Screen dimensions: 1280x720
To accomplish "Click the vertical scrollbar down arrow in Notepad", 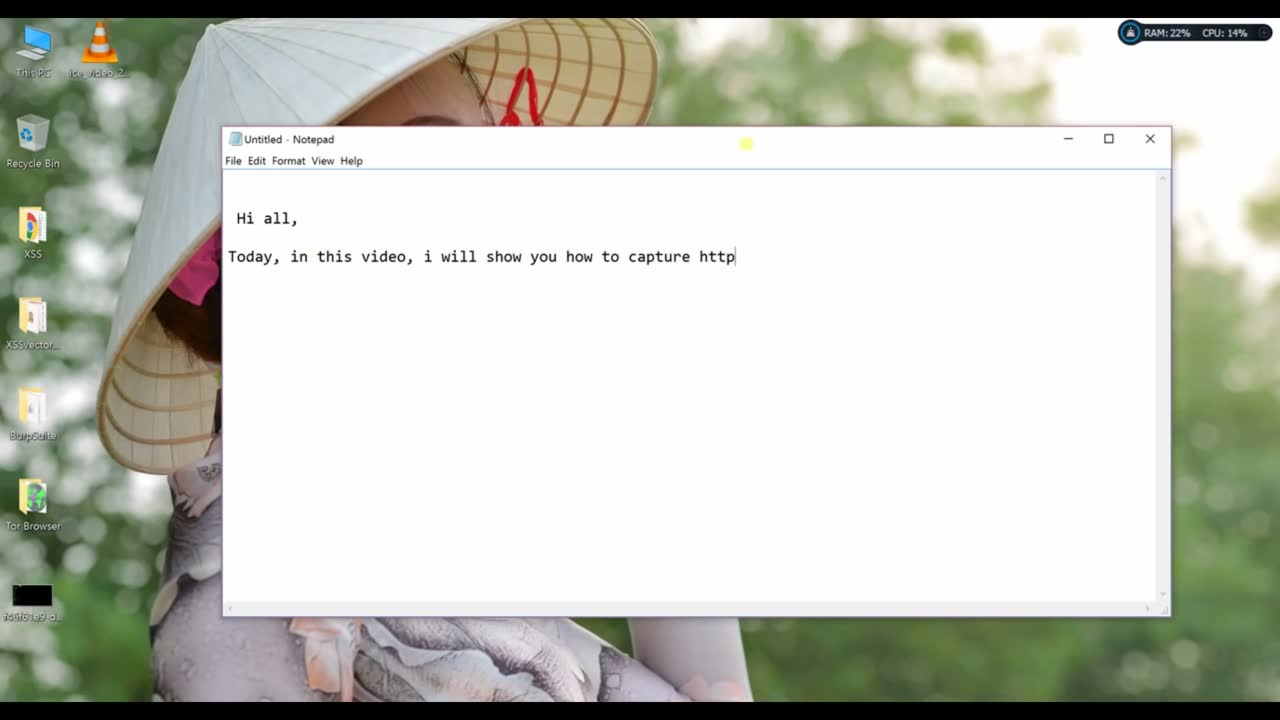I will [x=1163, y=595].
